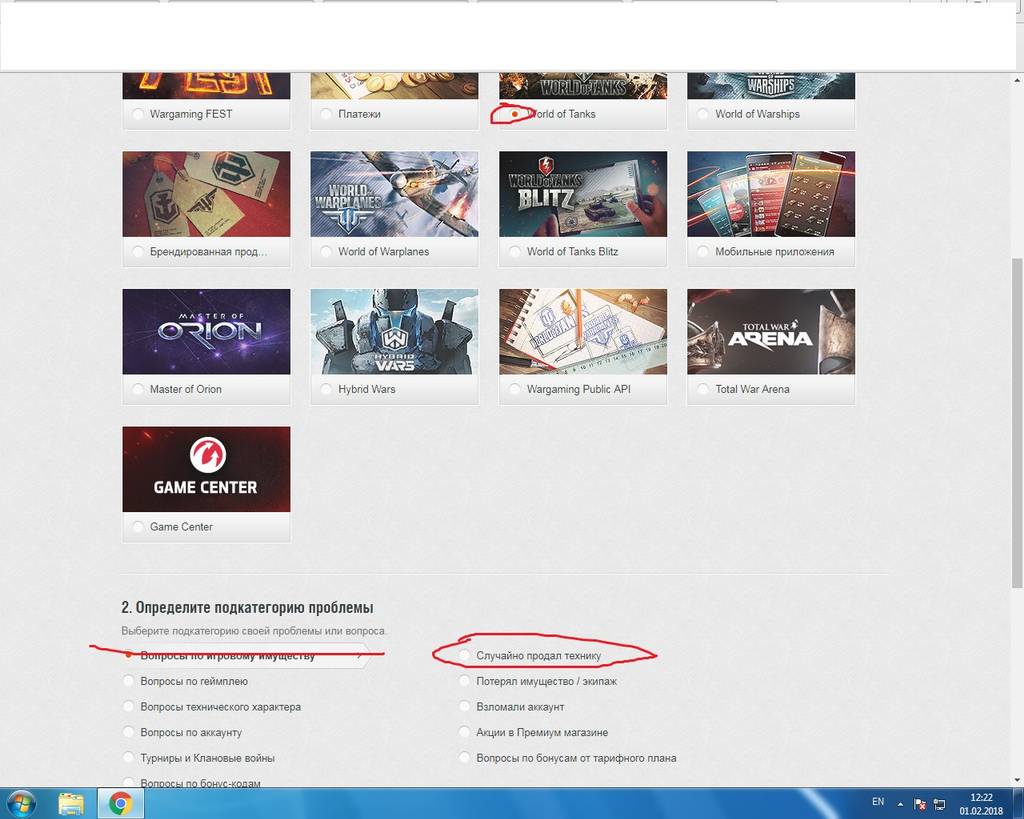
Task: Select the Взломали аккаунт option
Action: coord(464,707)
